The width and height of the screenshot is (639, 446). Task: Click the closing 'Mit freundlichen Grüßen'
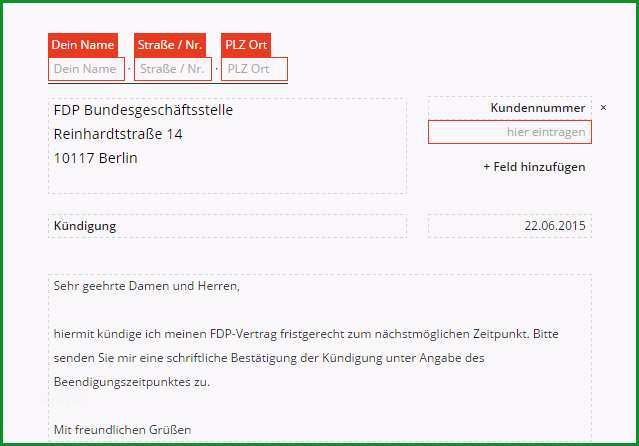tap(122, 430)
